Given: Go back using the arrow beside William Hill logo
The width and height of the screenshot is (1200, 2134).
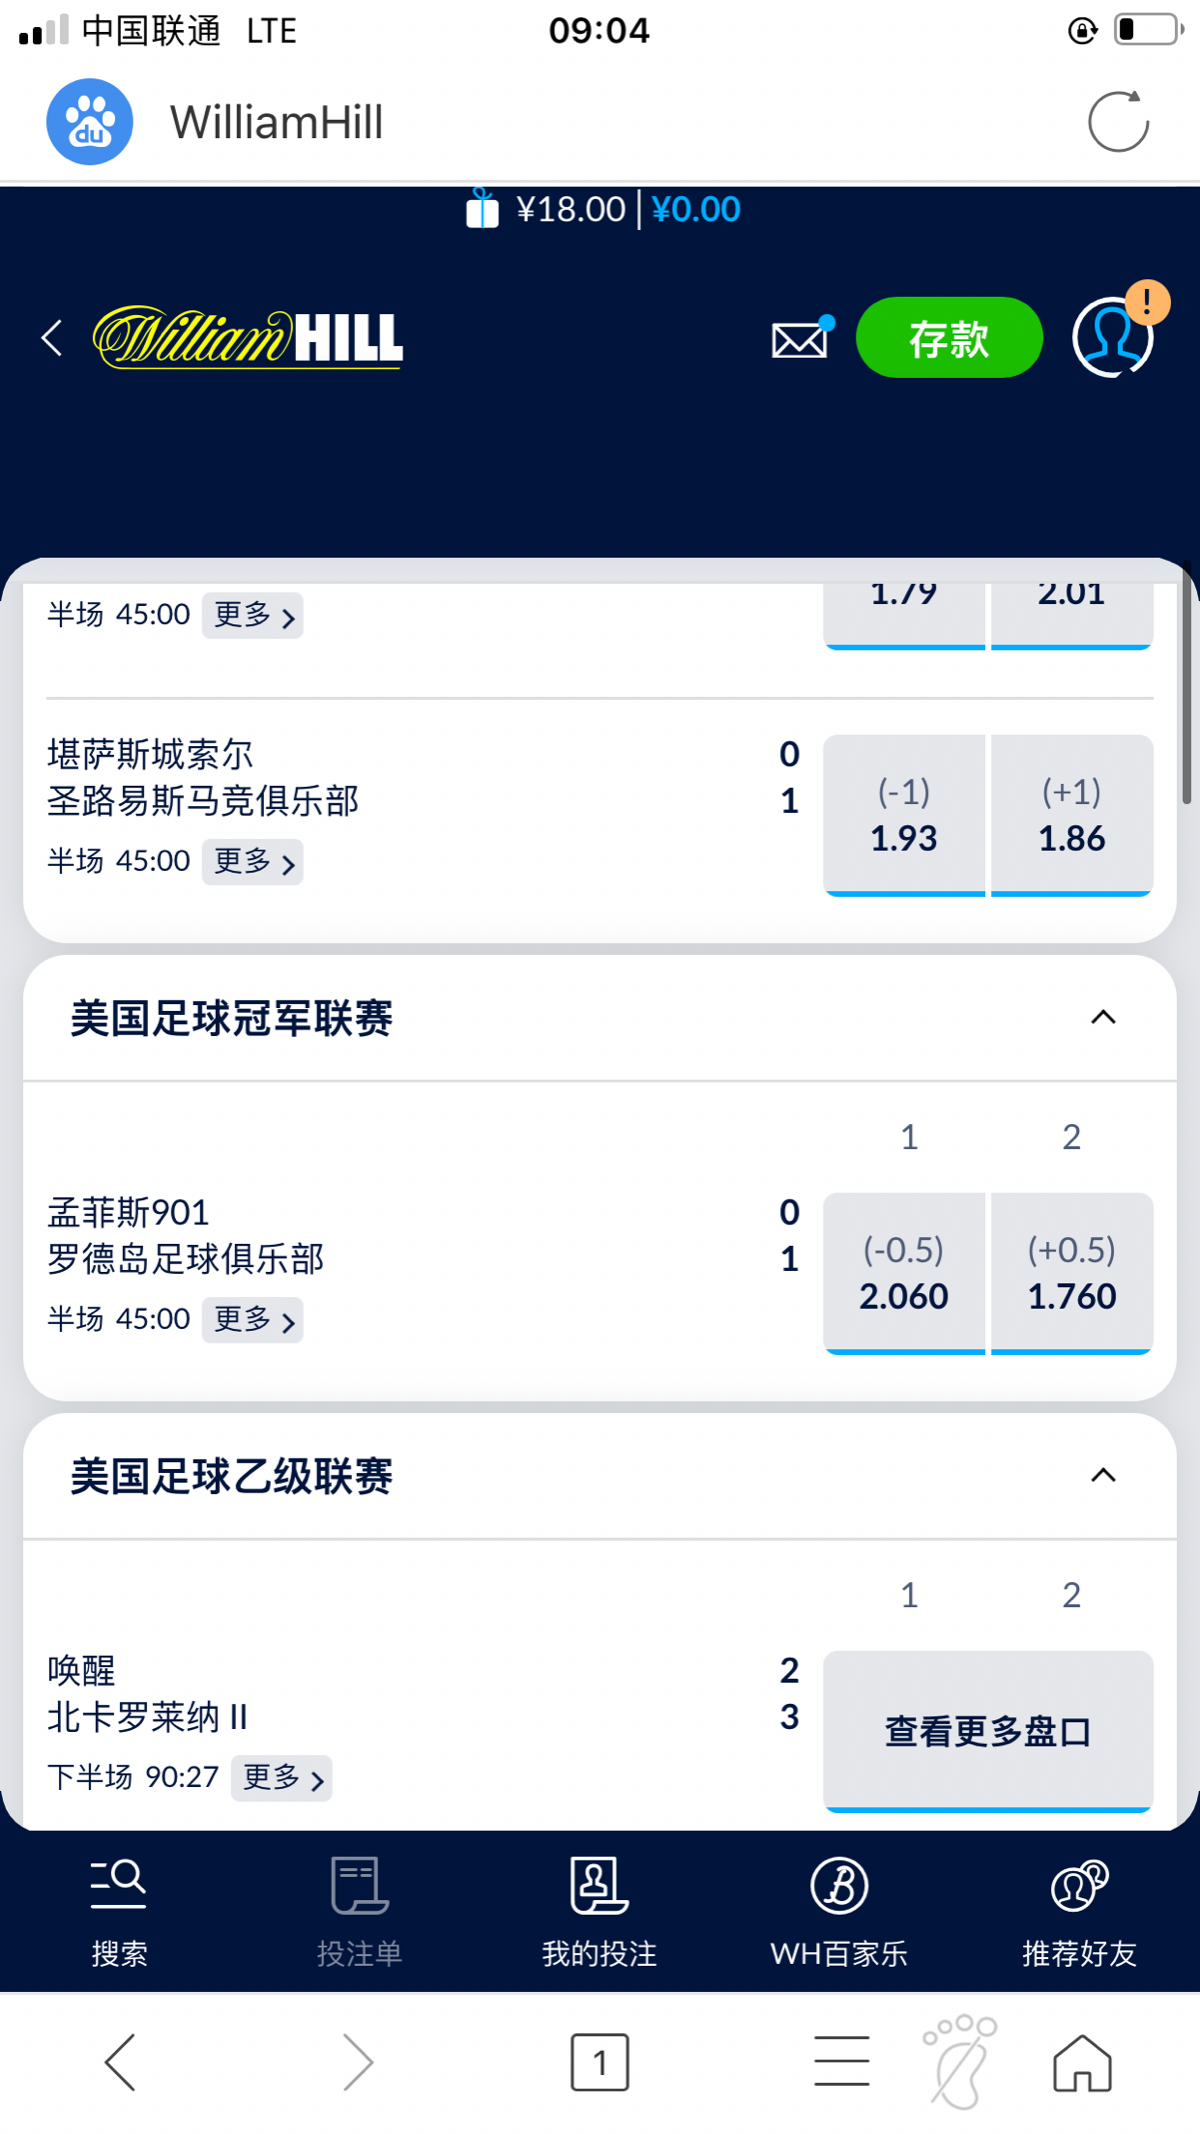Looking at the screenshot, I should (52, 338).
